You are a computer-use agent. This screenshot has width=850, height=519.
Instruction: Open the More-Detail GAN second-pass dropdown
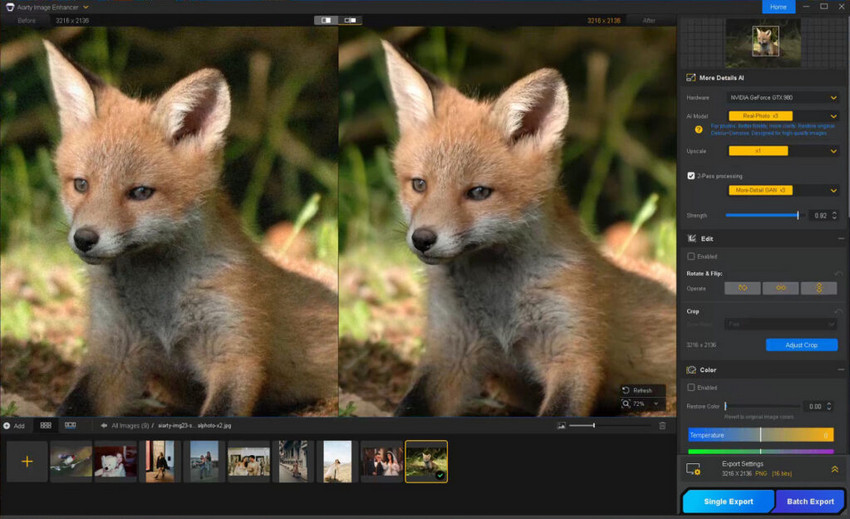tap(783, 190)
